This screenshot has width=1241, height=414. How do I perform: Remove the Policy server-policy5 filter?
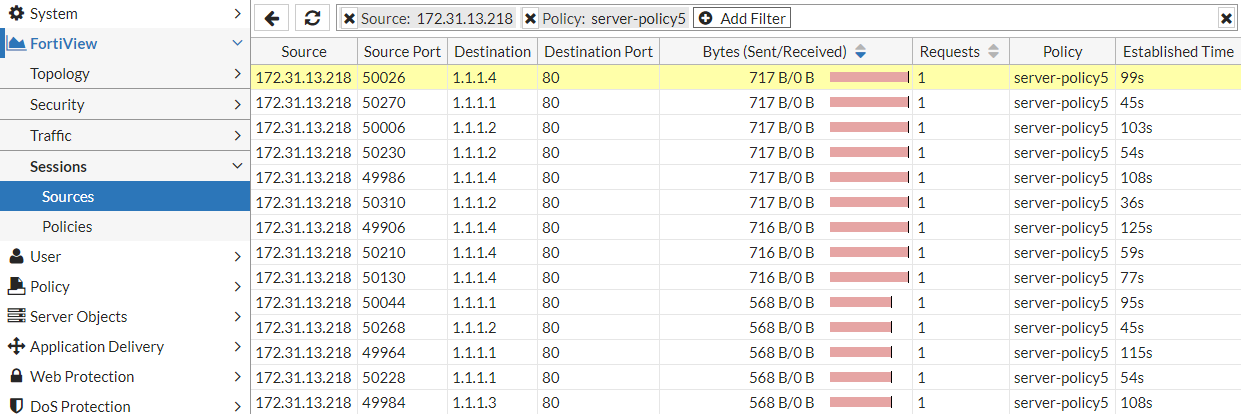click(x=530, y=18)
